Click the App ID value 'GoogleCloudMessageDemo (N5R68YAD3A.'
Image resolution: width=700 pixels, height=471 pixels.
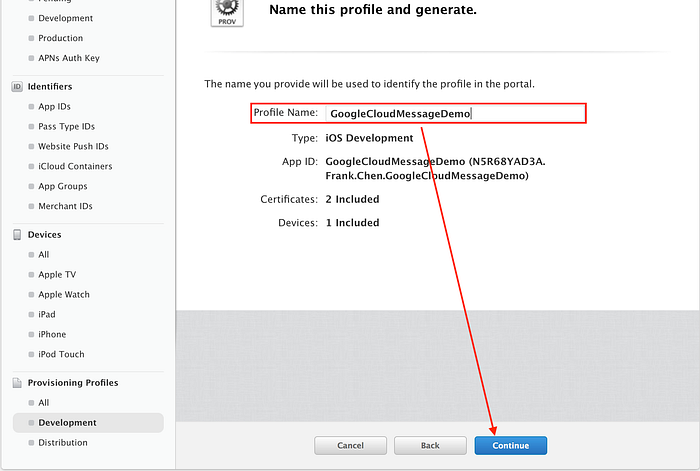pos(435,162)
